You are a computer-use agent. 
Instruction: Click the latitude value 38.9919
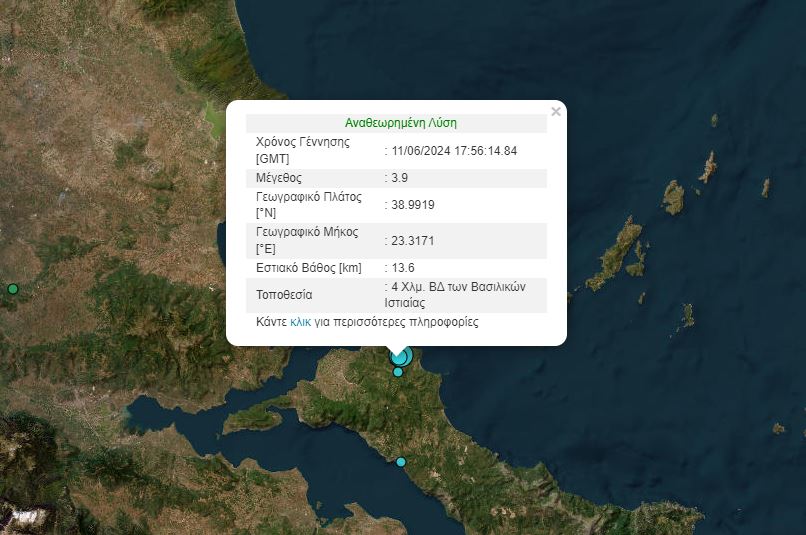point(413,205)
